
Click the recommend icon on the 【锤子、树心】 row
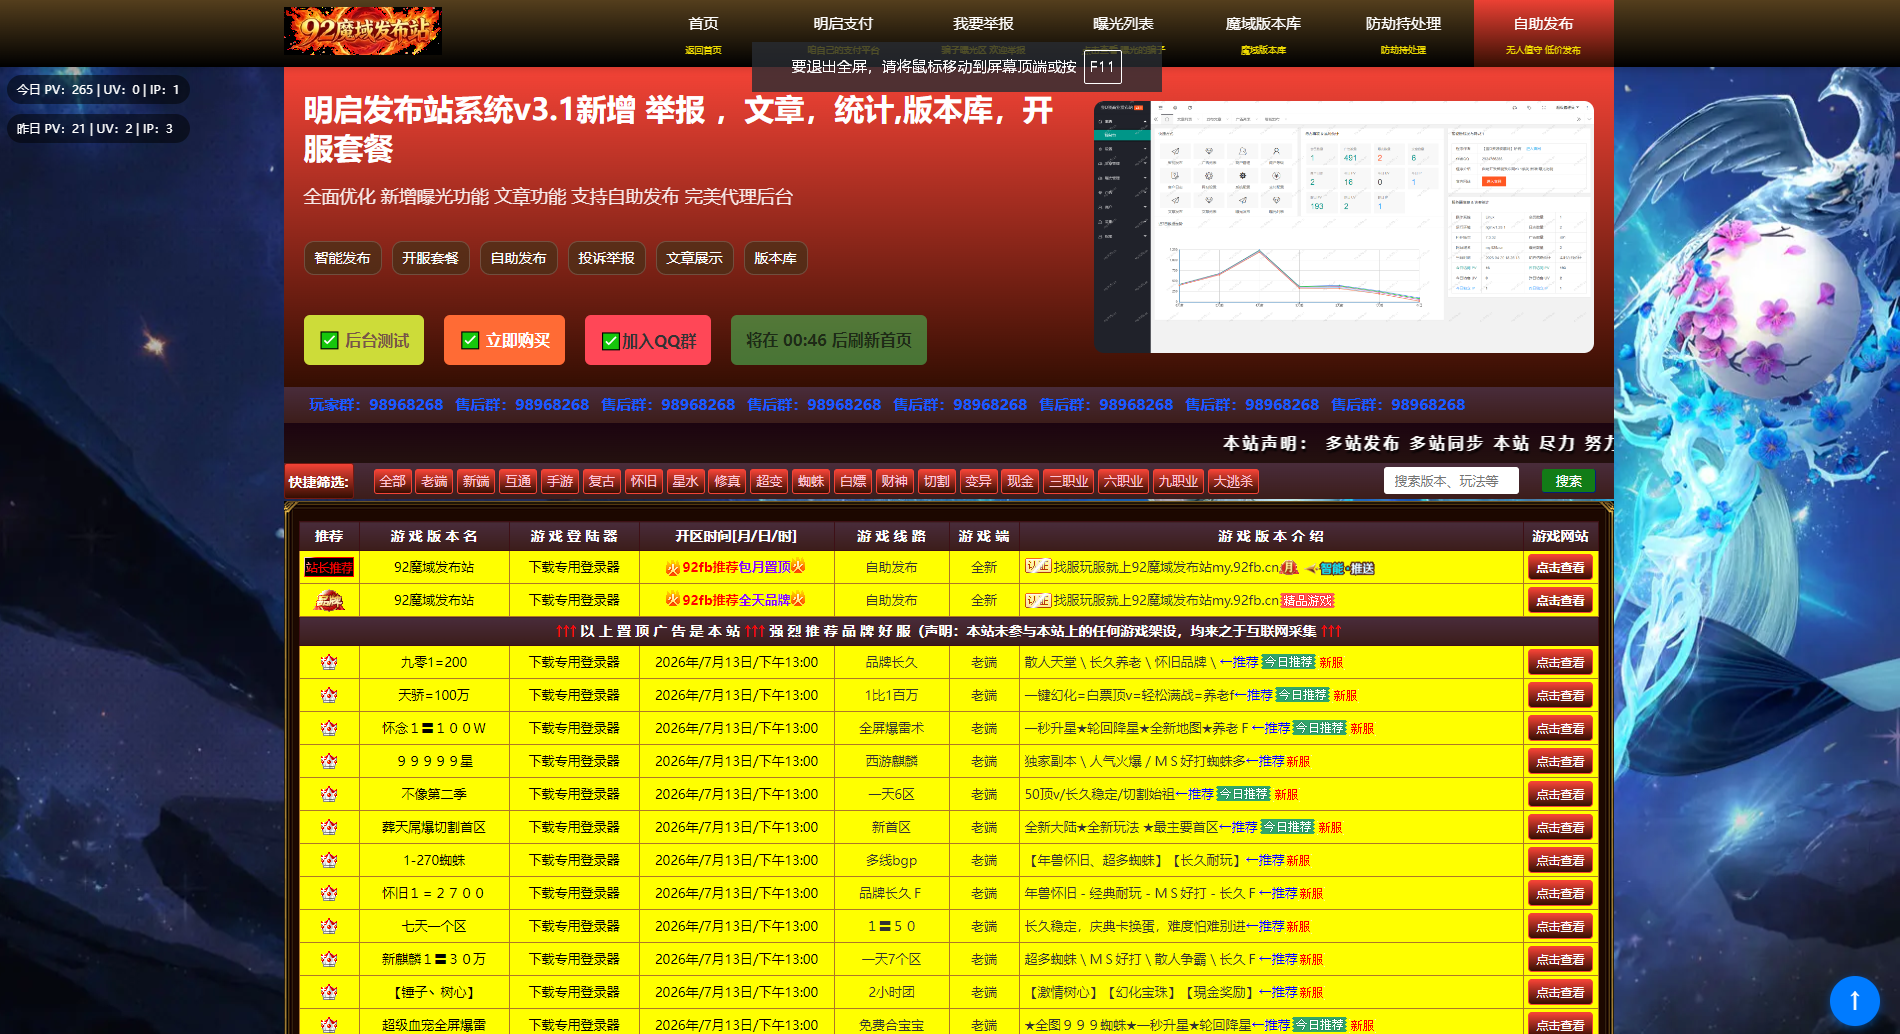(329, 992)
